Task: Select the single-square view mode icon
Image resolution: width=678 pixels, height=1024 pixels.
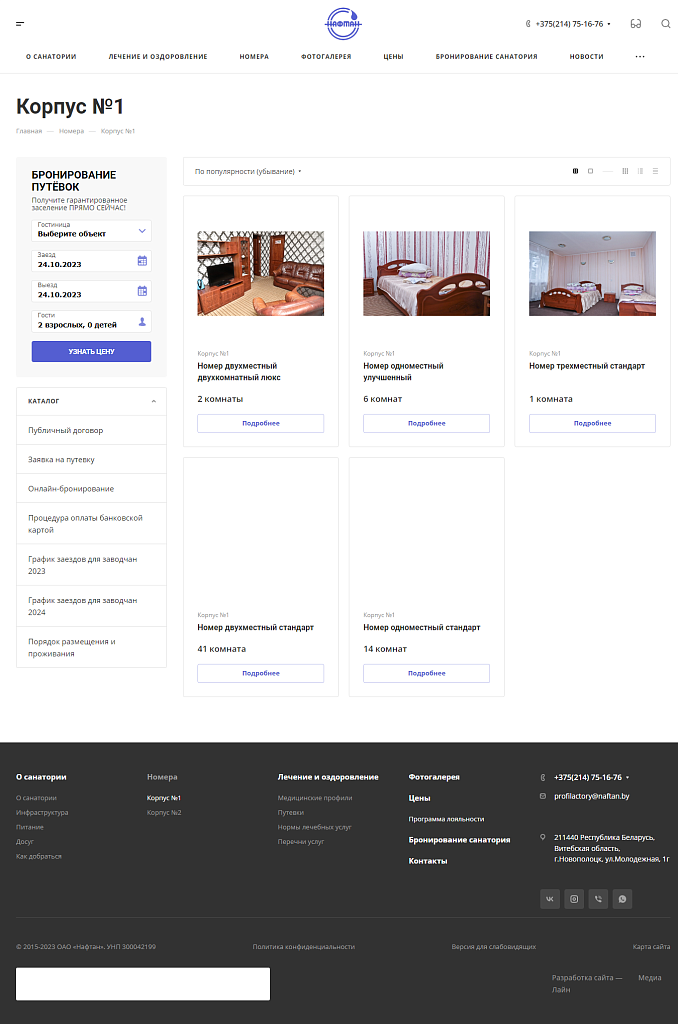Action: (x=590, y=171)
